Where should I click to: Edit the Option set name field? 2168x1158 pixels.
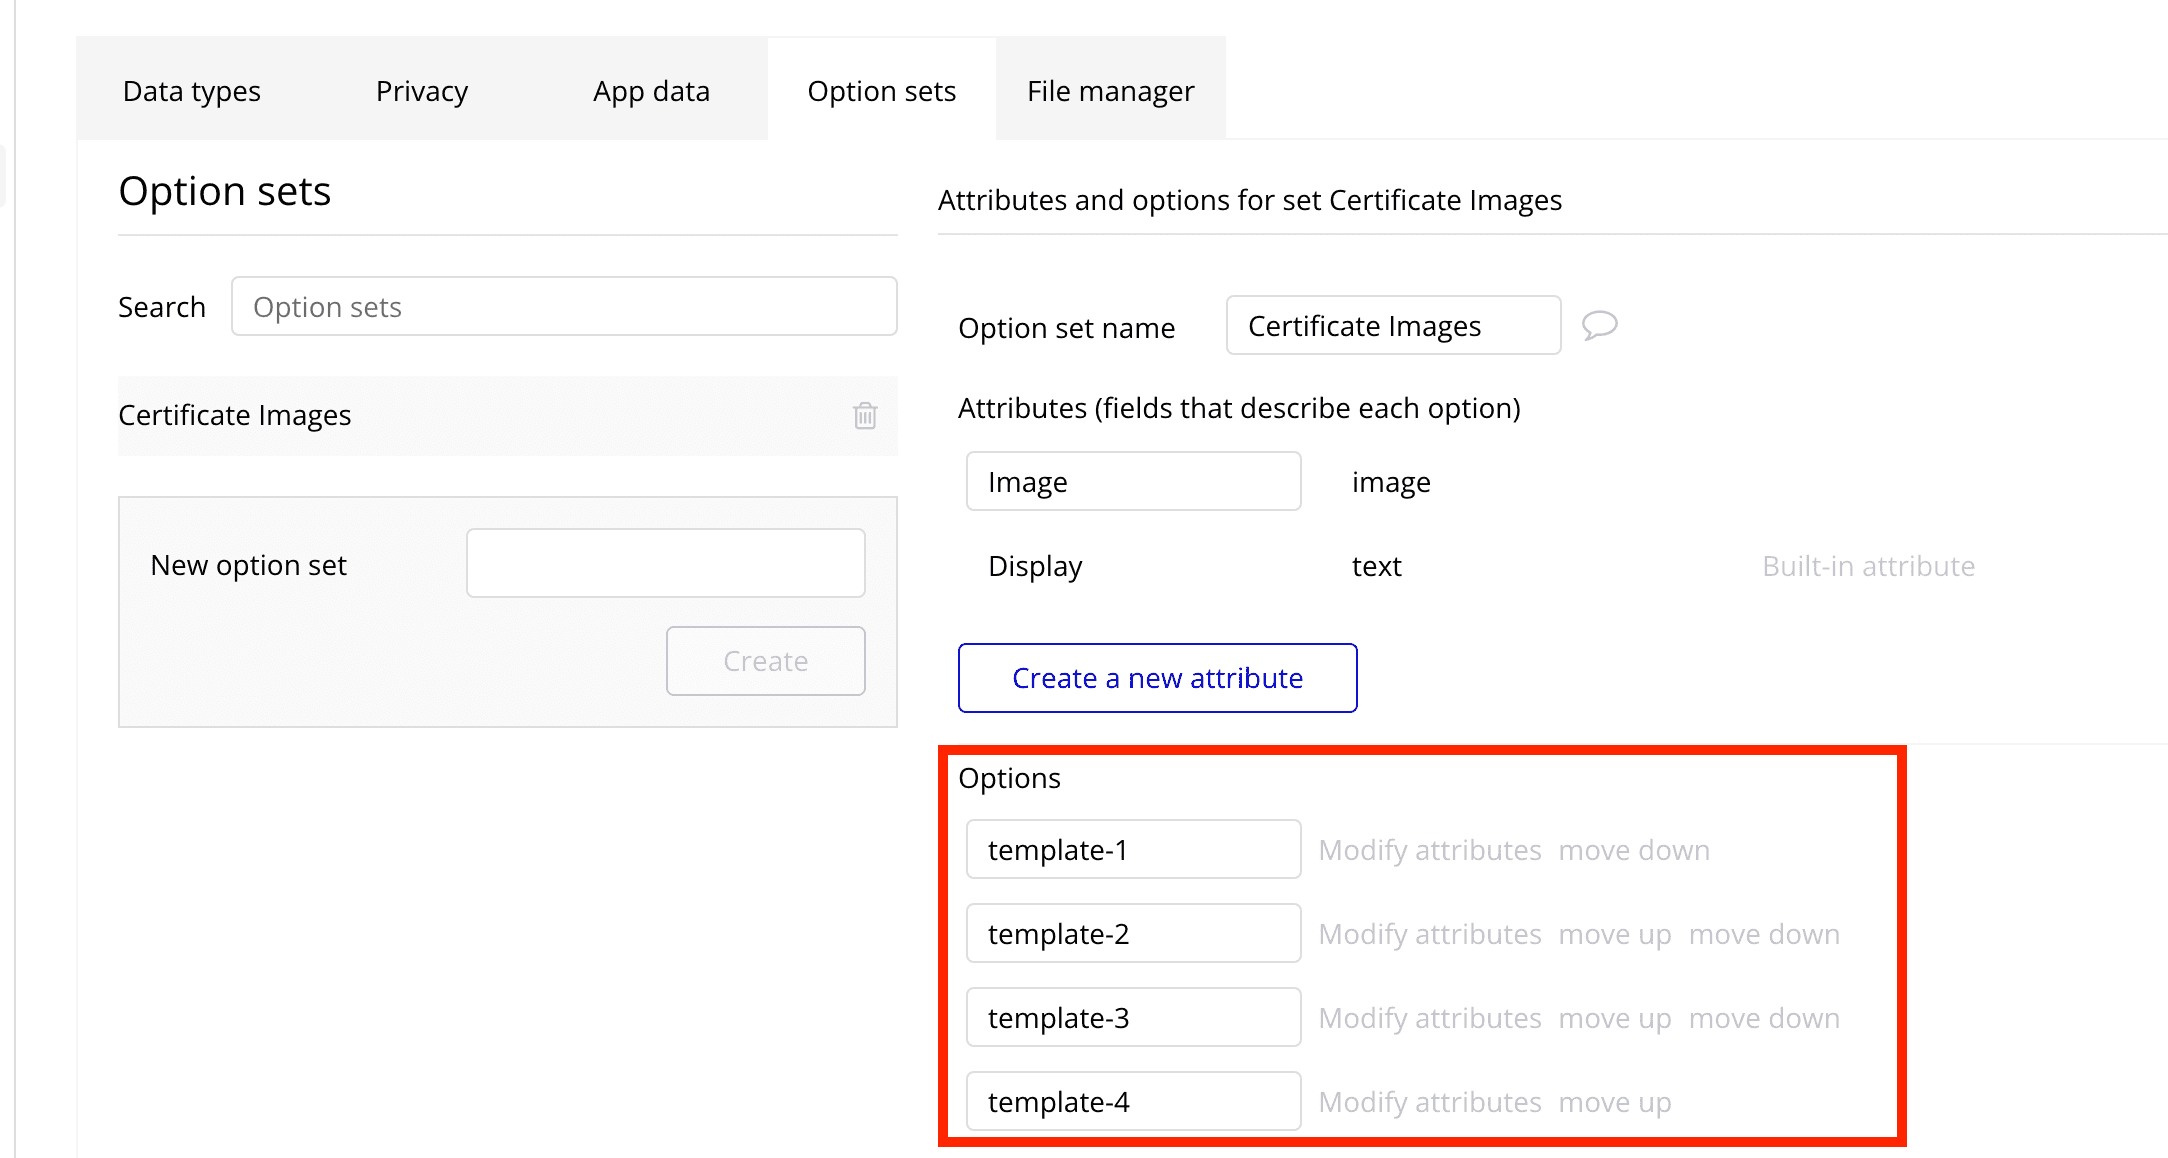click(1392, 326)
